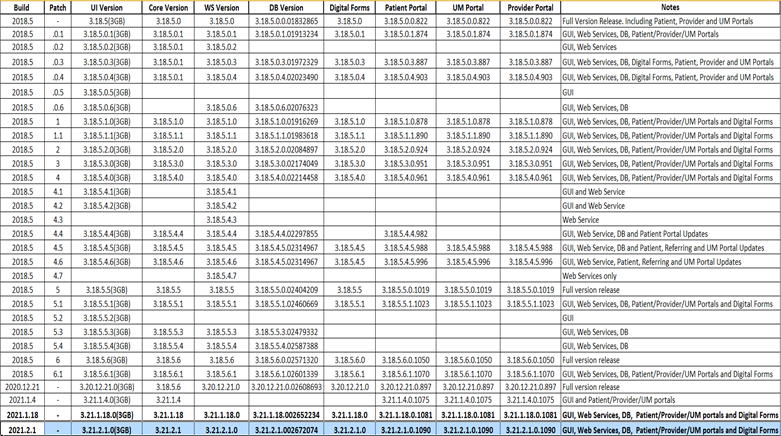
Task: Click the 2021.2.1 build cell
Action: [x=21, y=428]
